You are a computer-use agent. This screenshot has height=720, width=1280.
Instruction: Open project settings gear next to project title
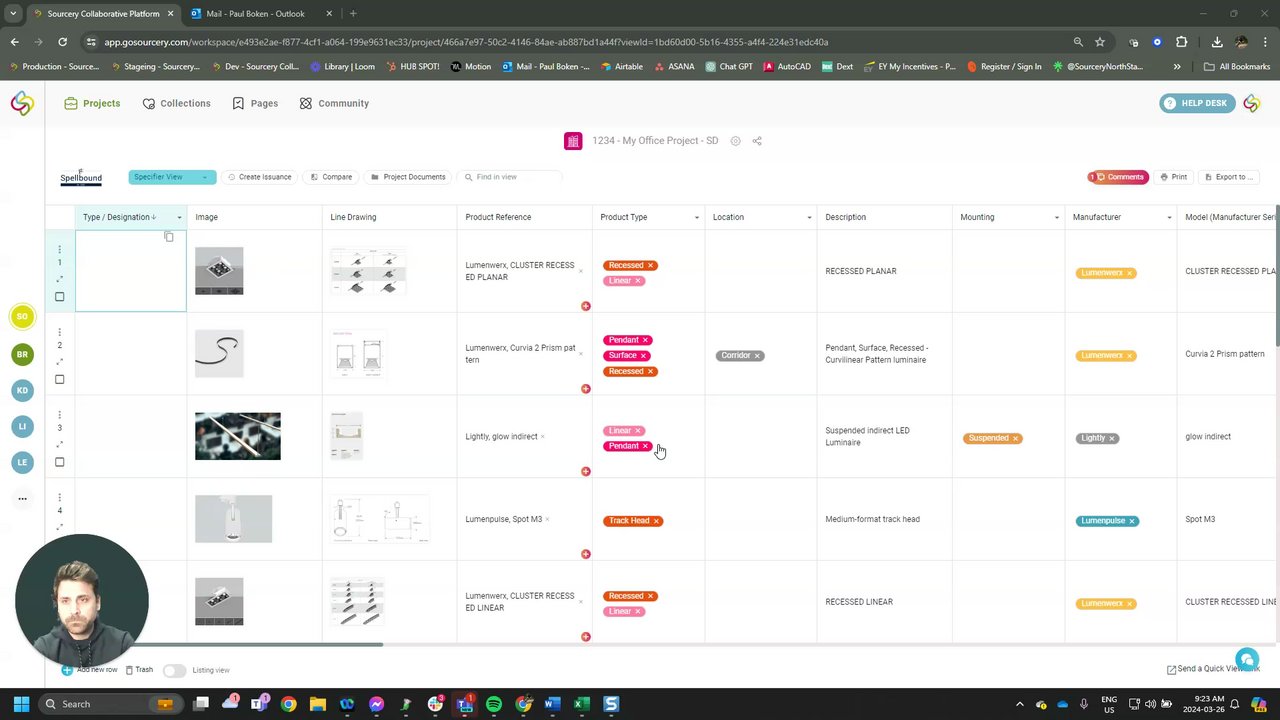[x=735, y=141]
